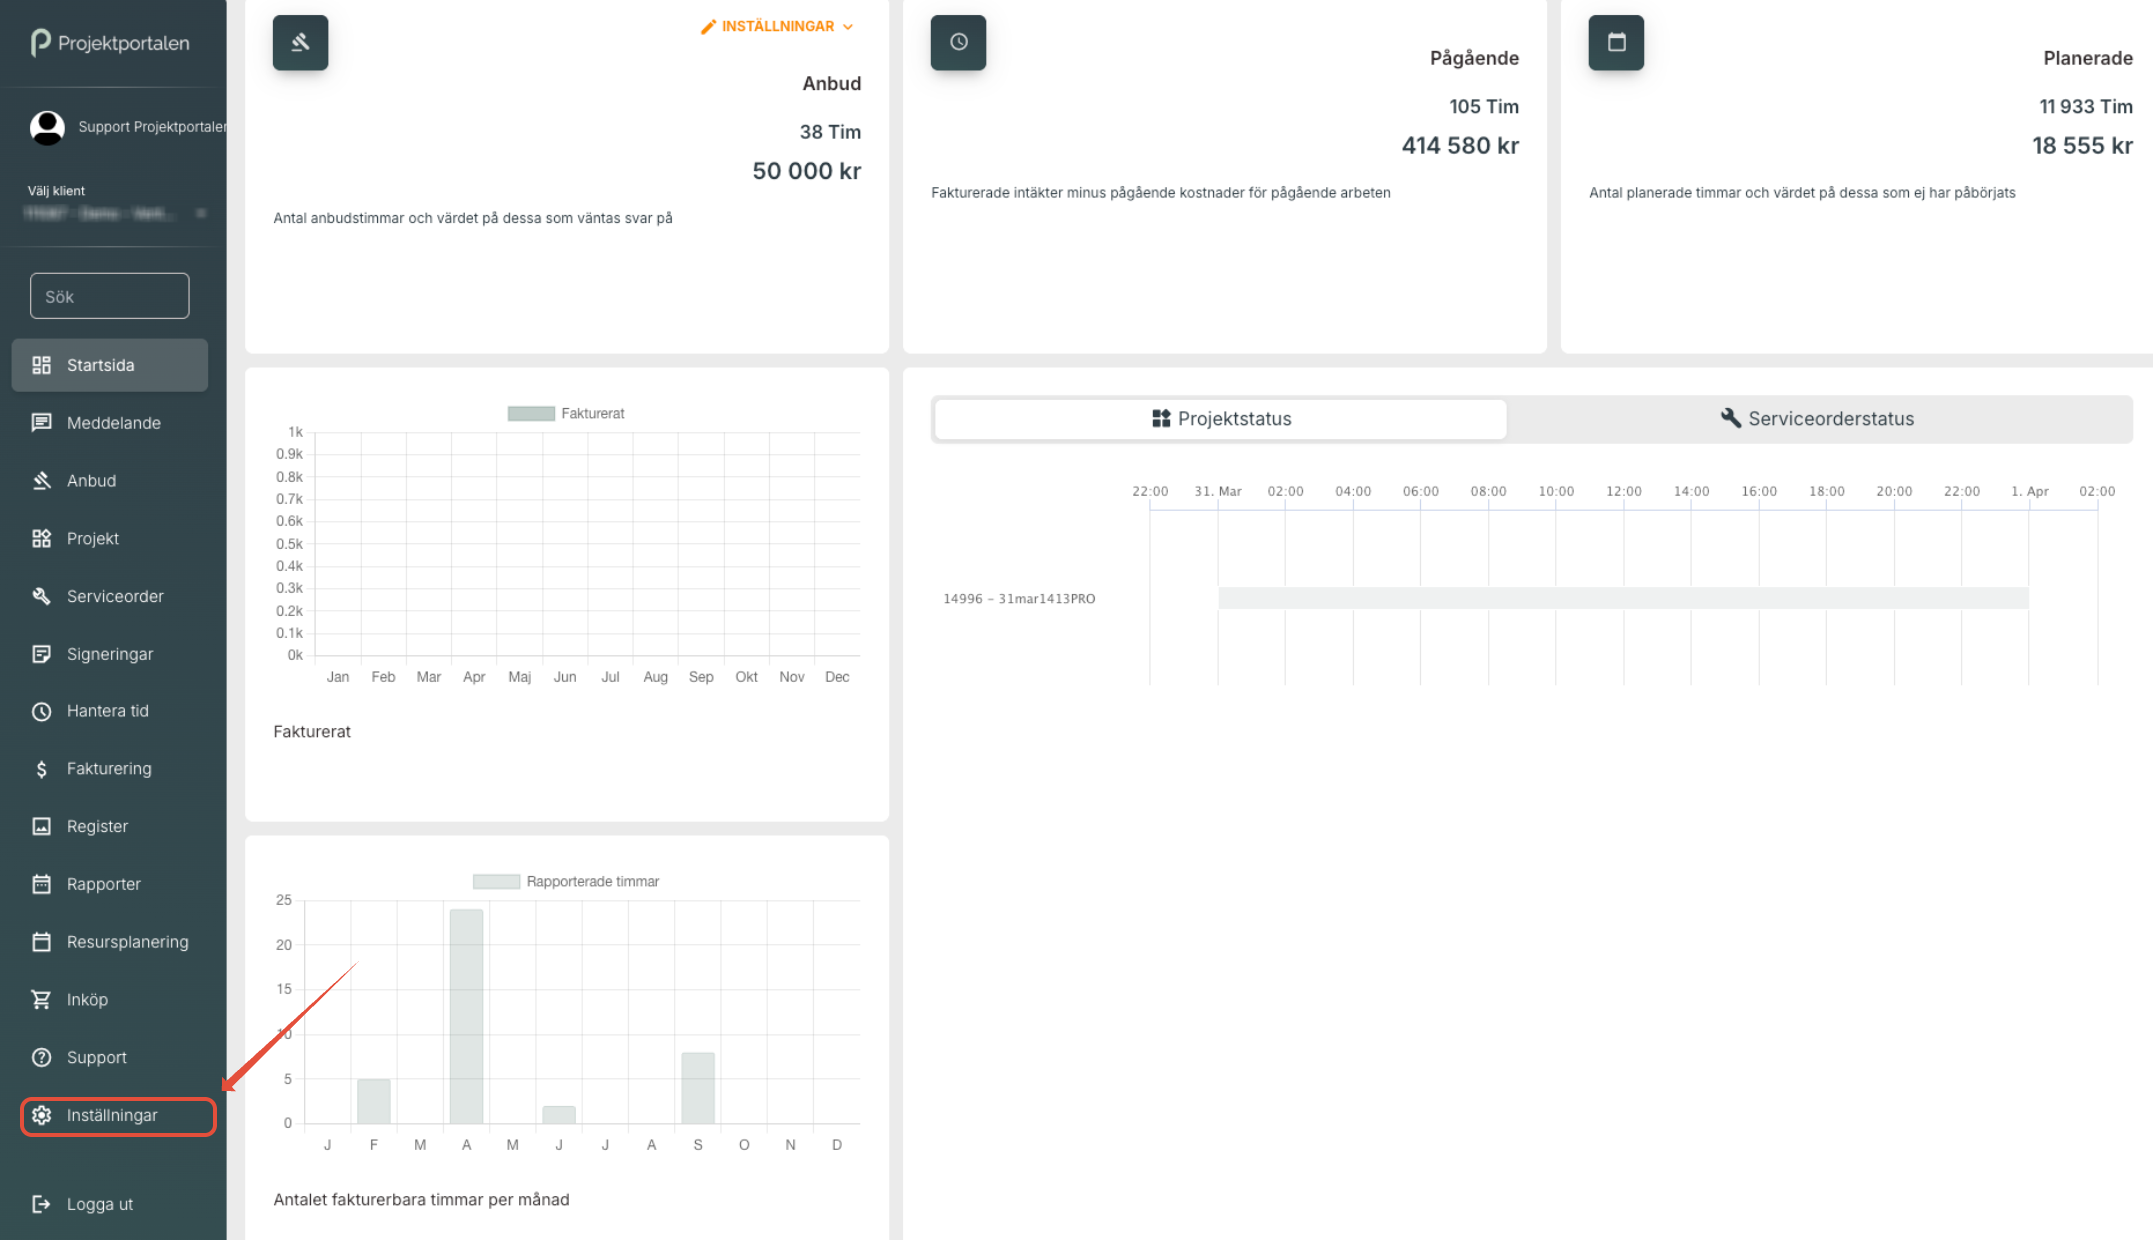Switch to the Serviceorderstatus tab
Image resolution: width=2153 pixels, height=1240 pixels.
[1818, 419]
